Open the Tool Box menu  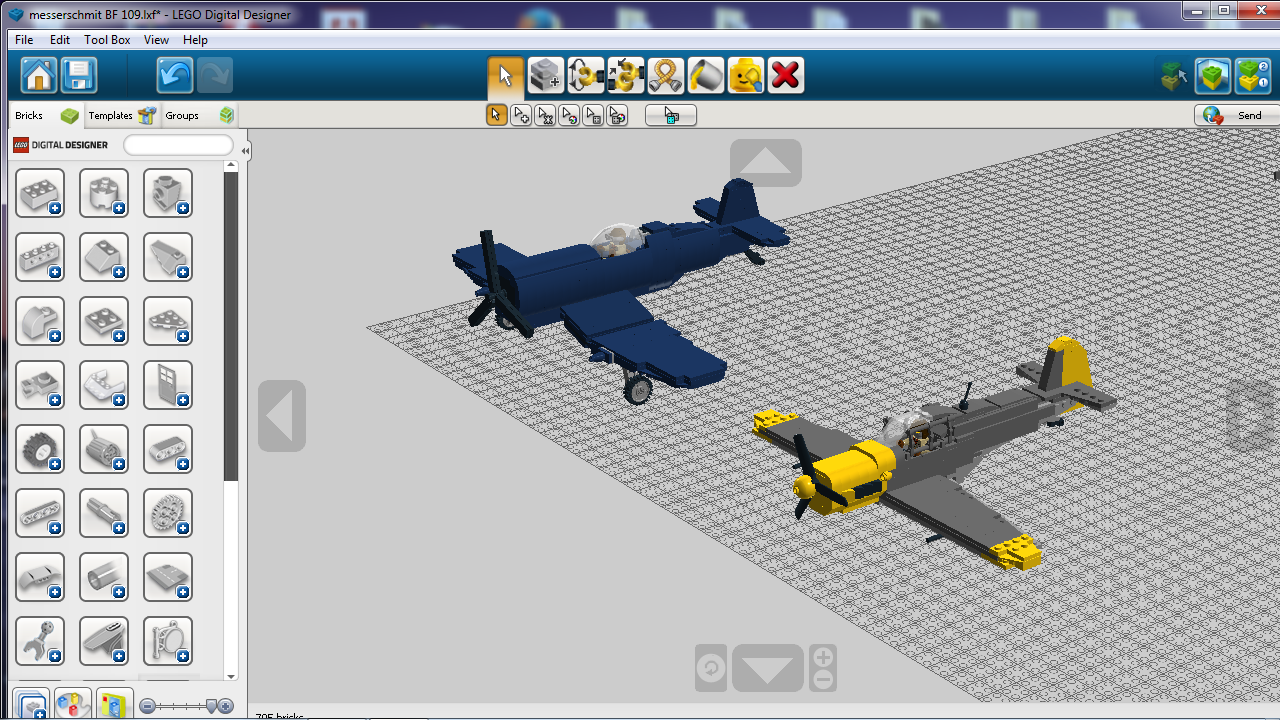107,40
